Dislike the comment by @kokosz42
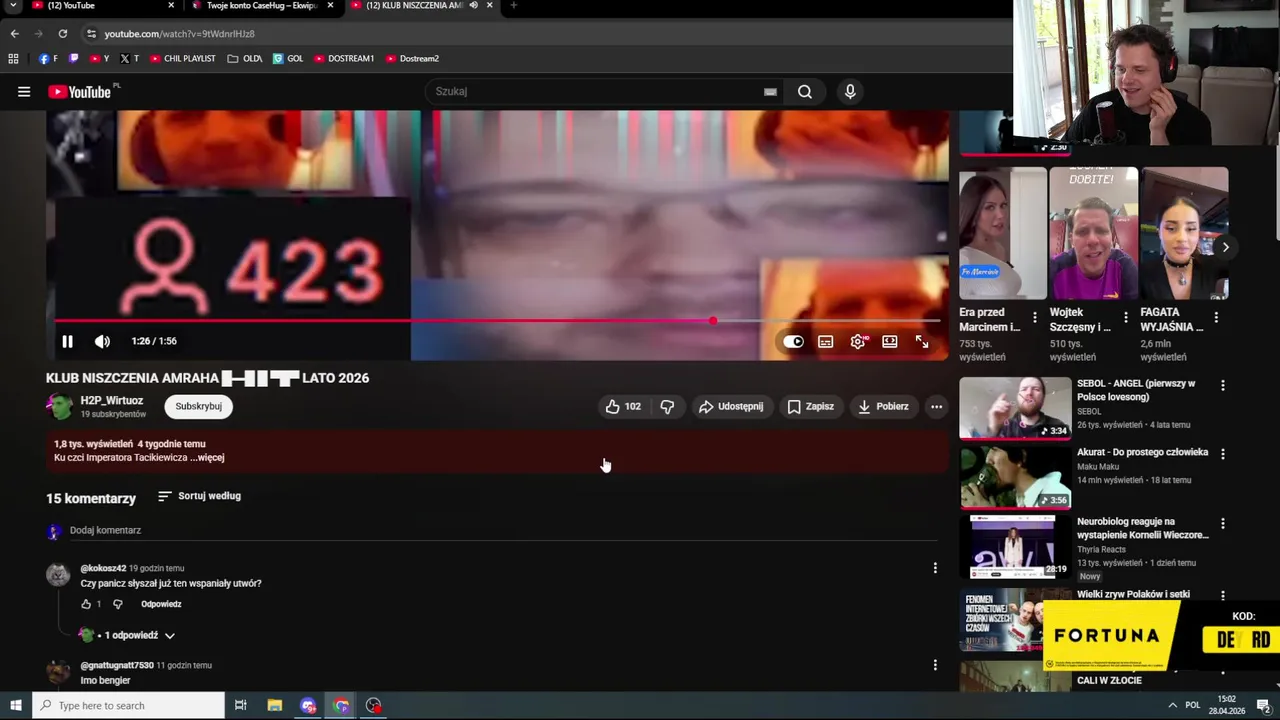Image resolution: width=1280 pixels, height=720 pixels. (x=117, y=604)
